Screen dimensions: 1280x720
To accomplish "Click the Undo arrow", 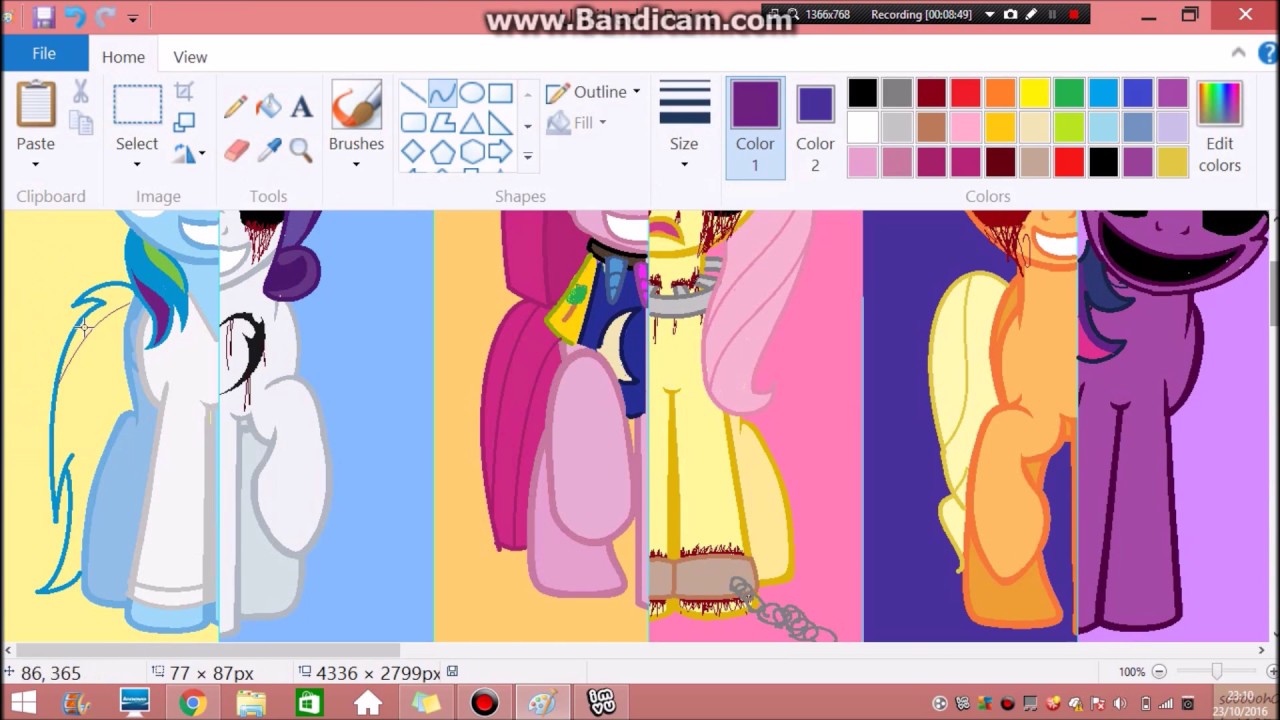I will coord(75,16).
